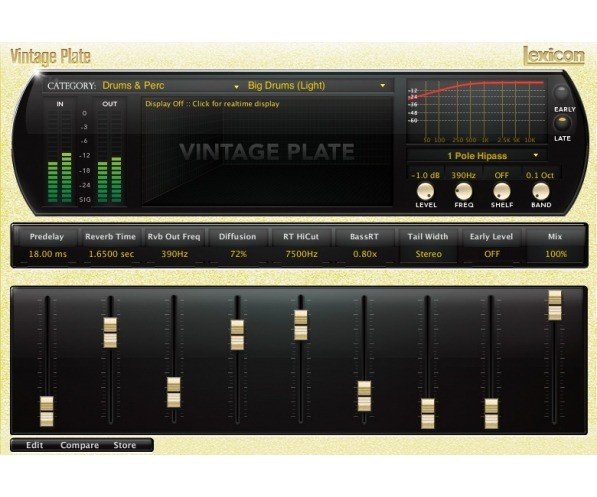Click the Mix slider handle

click(555, 305)
